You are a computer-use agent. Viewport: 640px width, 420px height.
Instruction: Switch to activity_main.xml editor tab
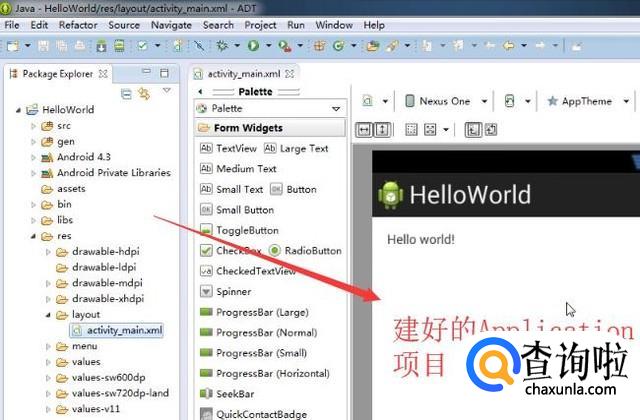(x=244, y=74)
